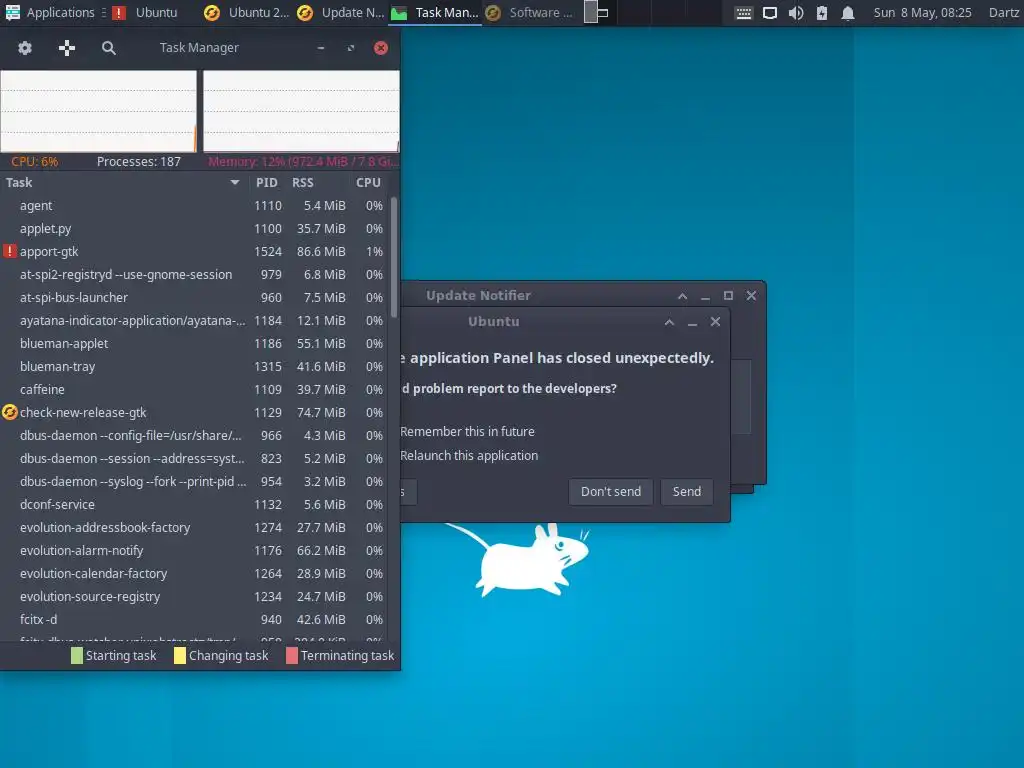Click the Processes: 187 status text
This screenshot has width=1024, height=768.
[138, 162]
